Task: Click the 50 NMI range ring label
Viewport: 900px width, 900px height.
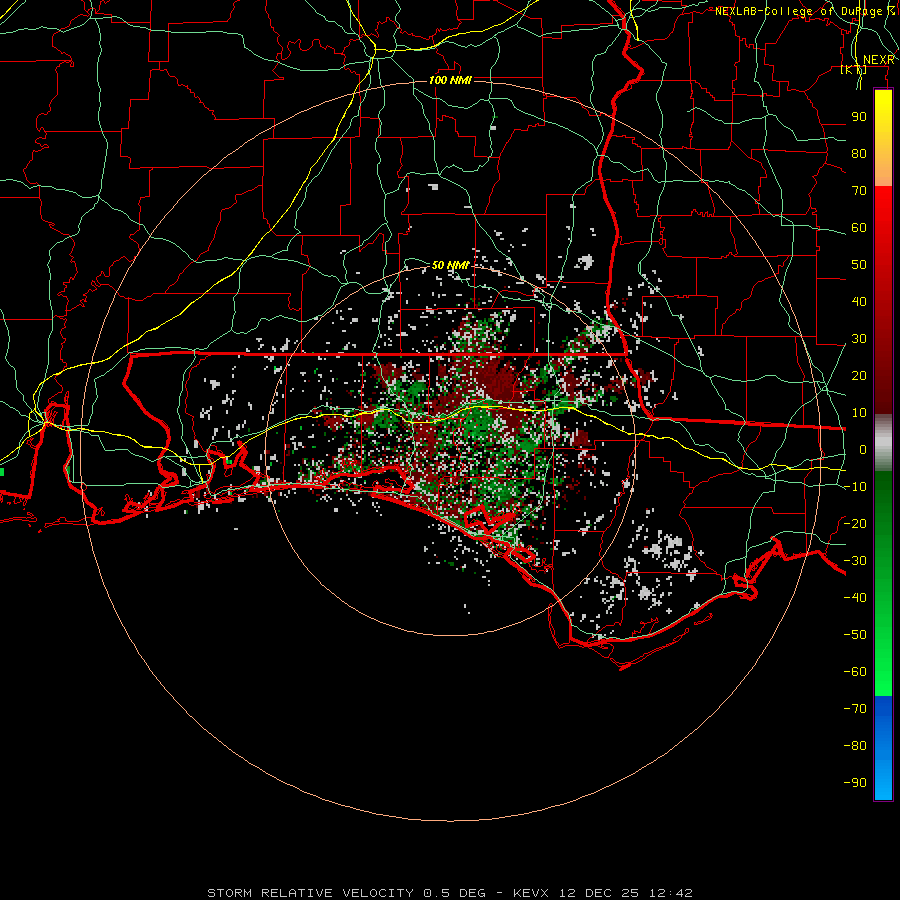Action: [x=450, y=265]
